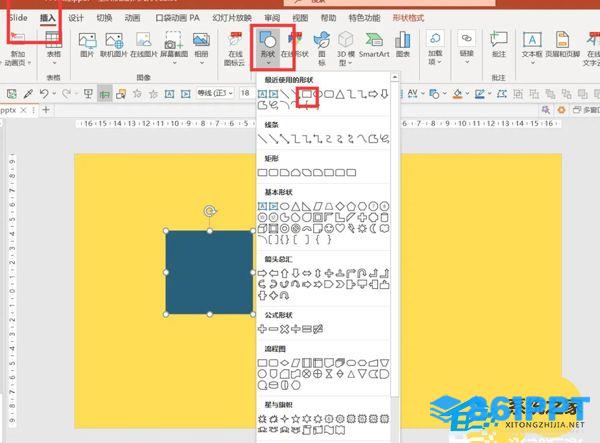
Task: Open the 形状 shapes gallery button
Action: point(268,47)
